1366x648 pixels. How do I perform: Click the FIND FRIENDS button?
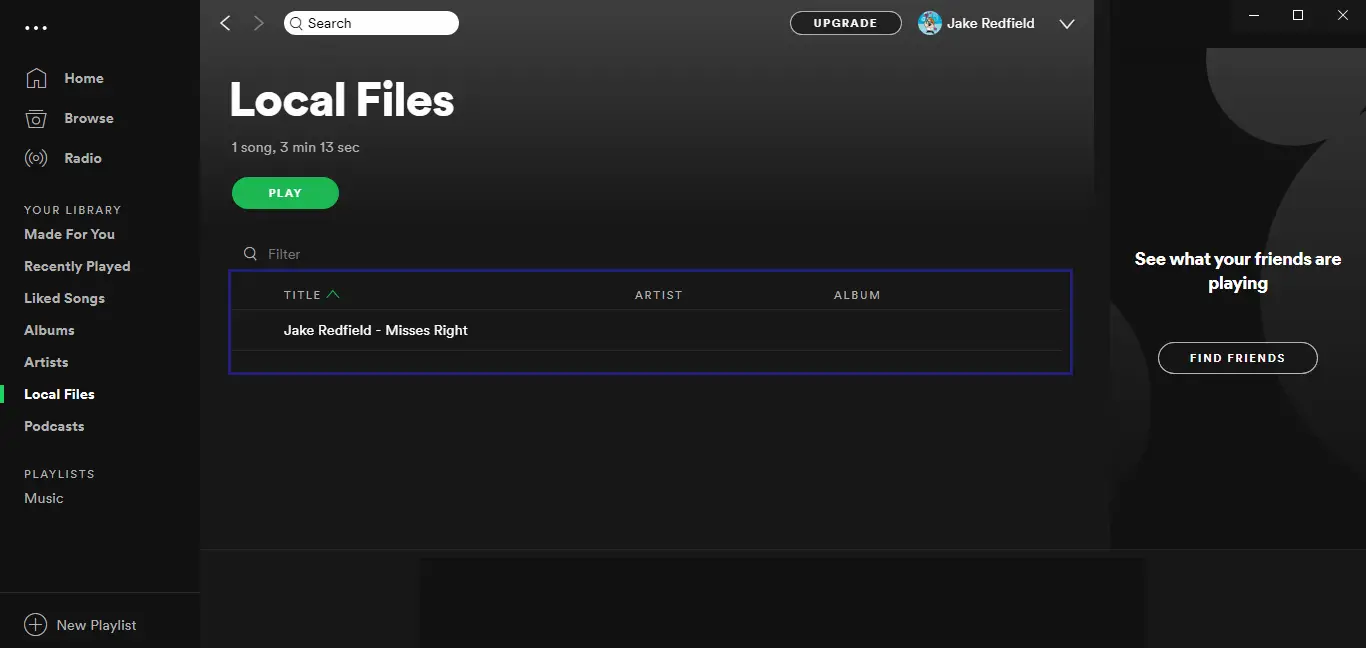1237,357
